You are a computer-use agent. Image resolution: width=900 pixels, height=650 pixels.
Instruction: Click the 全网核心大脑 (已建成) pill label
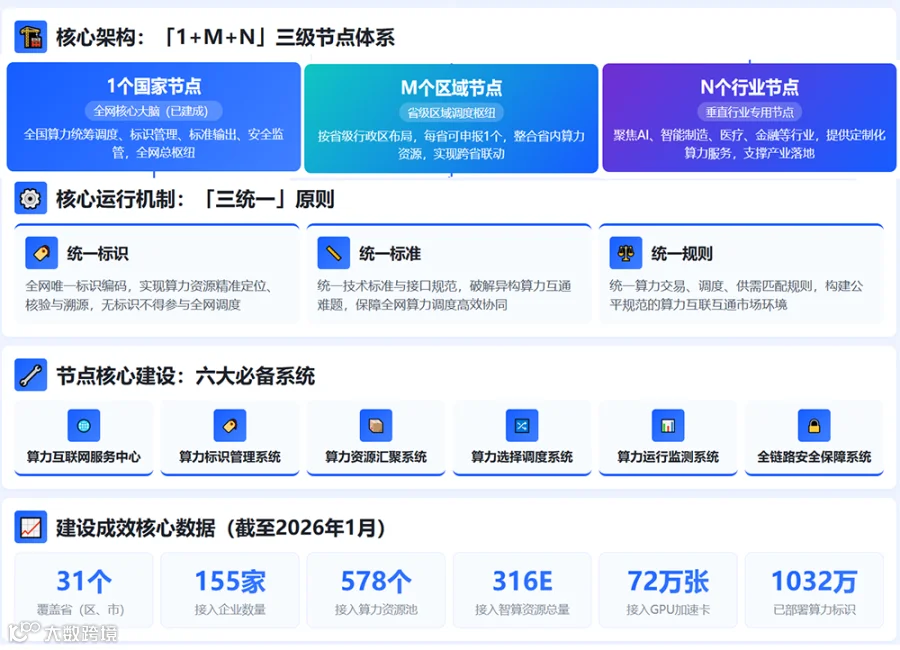[x=154, y=111]
